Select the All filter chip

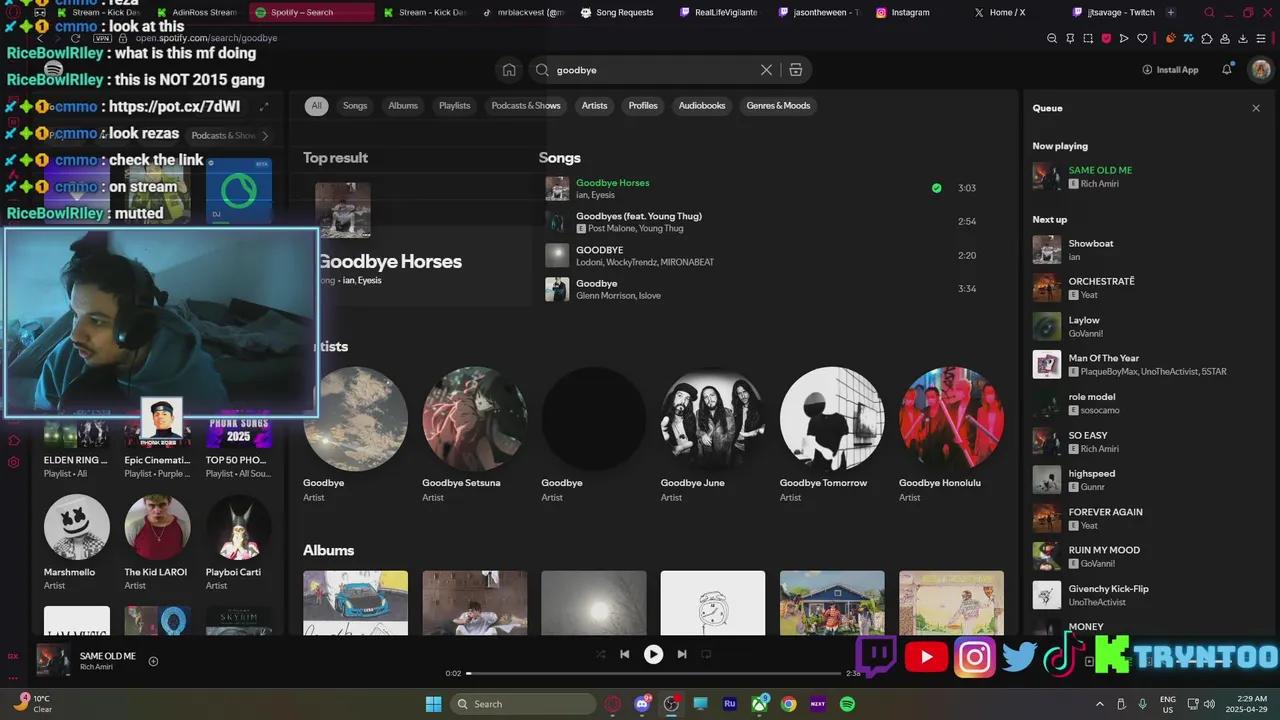(x=316, y=106)
